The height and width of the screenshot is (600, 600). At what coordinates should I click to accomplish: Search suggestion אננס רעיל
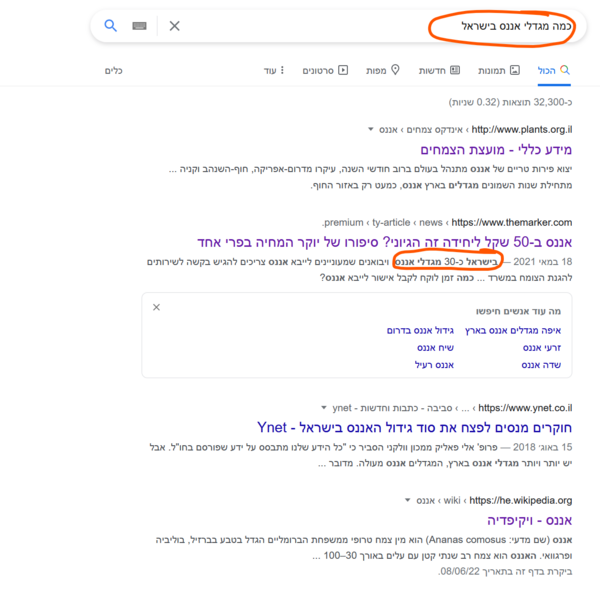pyautogui.click(x=434, y=365)
